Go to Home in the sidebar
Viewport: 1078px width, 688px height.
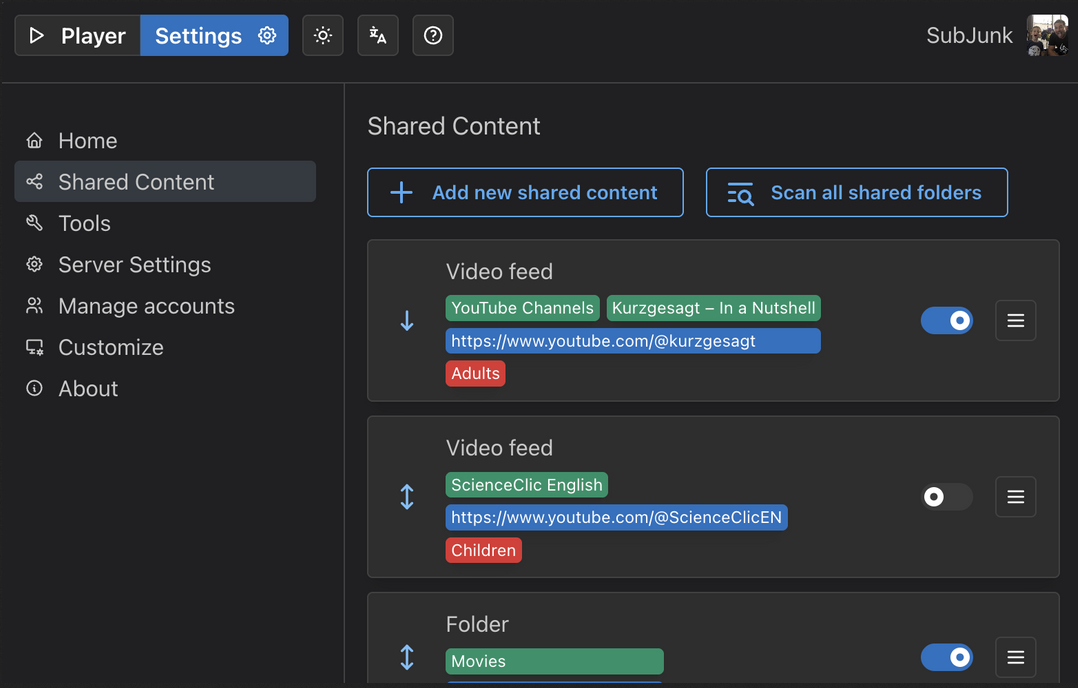pyautogui.click(x=165, y=140)
